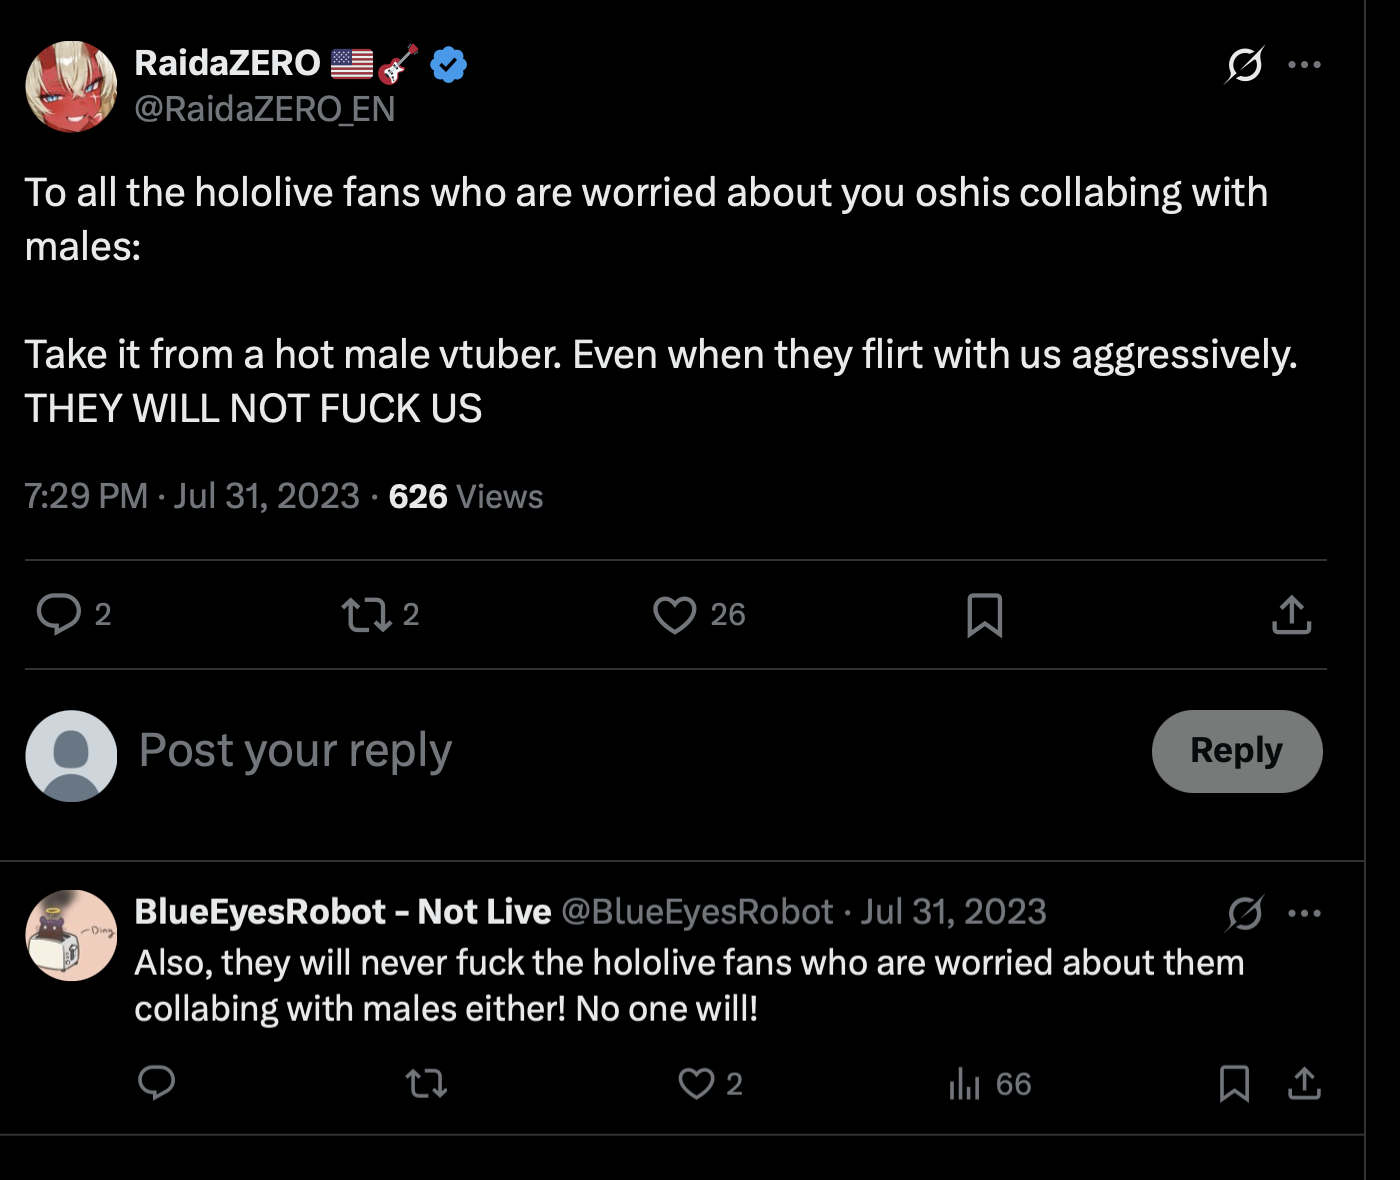The height and width of the screenshot is (1180, 1400).
Task: Open BlueEyesRobot - Not Live display name
Action: coord(343,911)
